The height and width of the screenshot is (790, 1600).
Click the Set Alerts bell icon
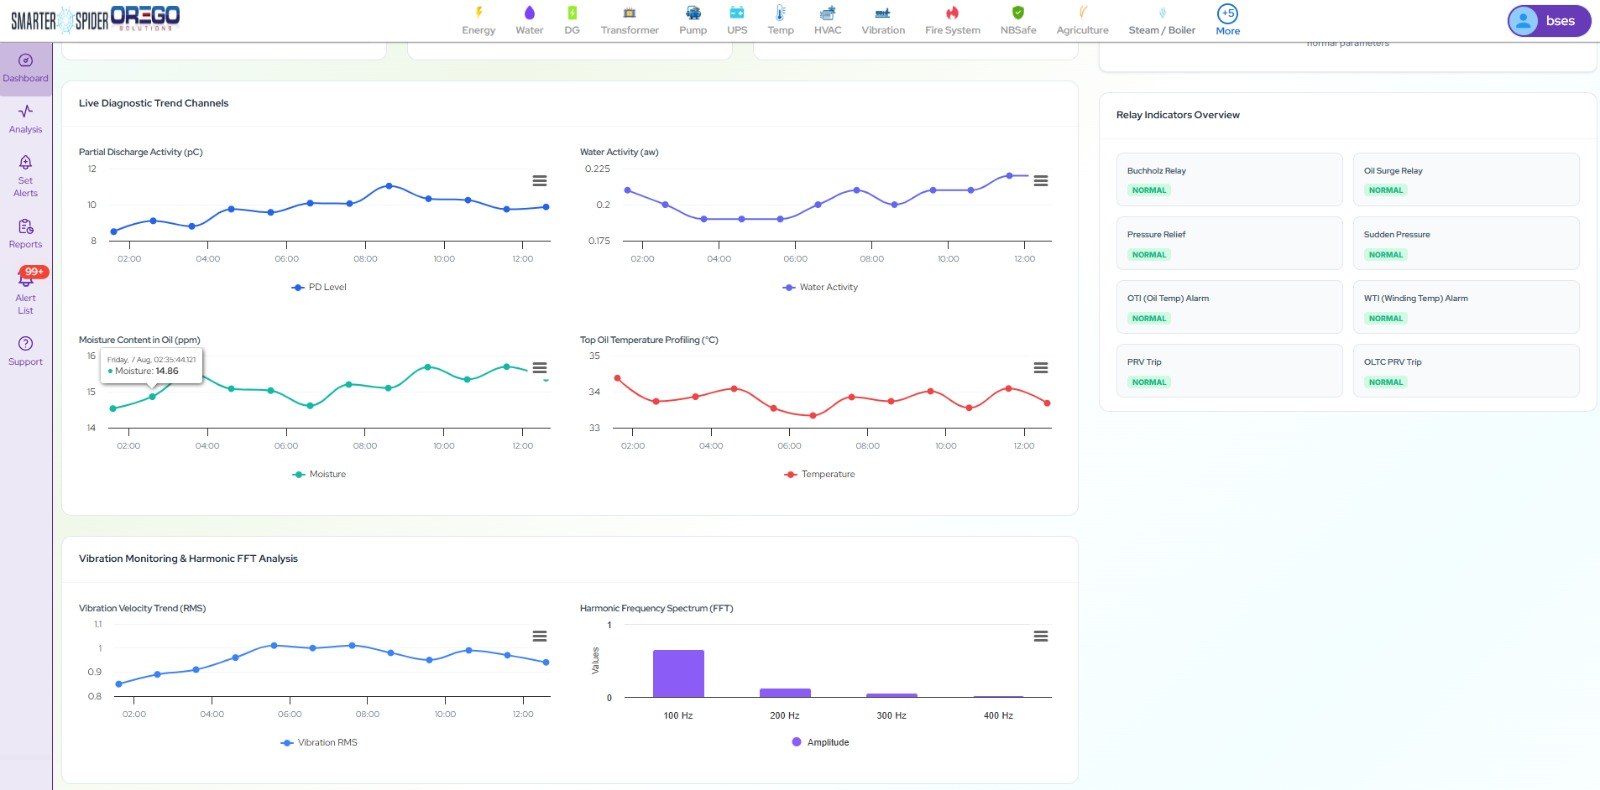(26, 162)
